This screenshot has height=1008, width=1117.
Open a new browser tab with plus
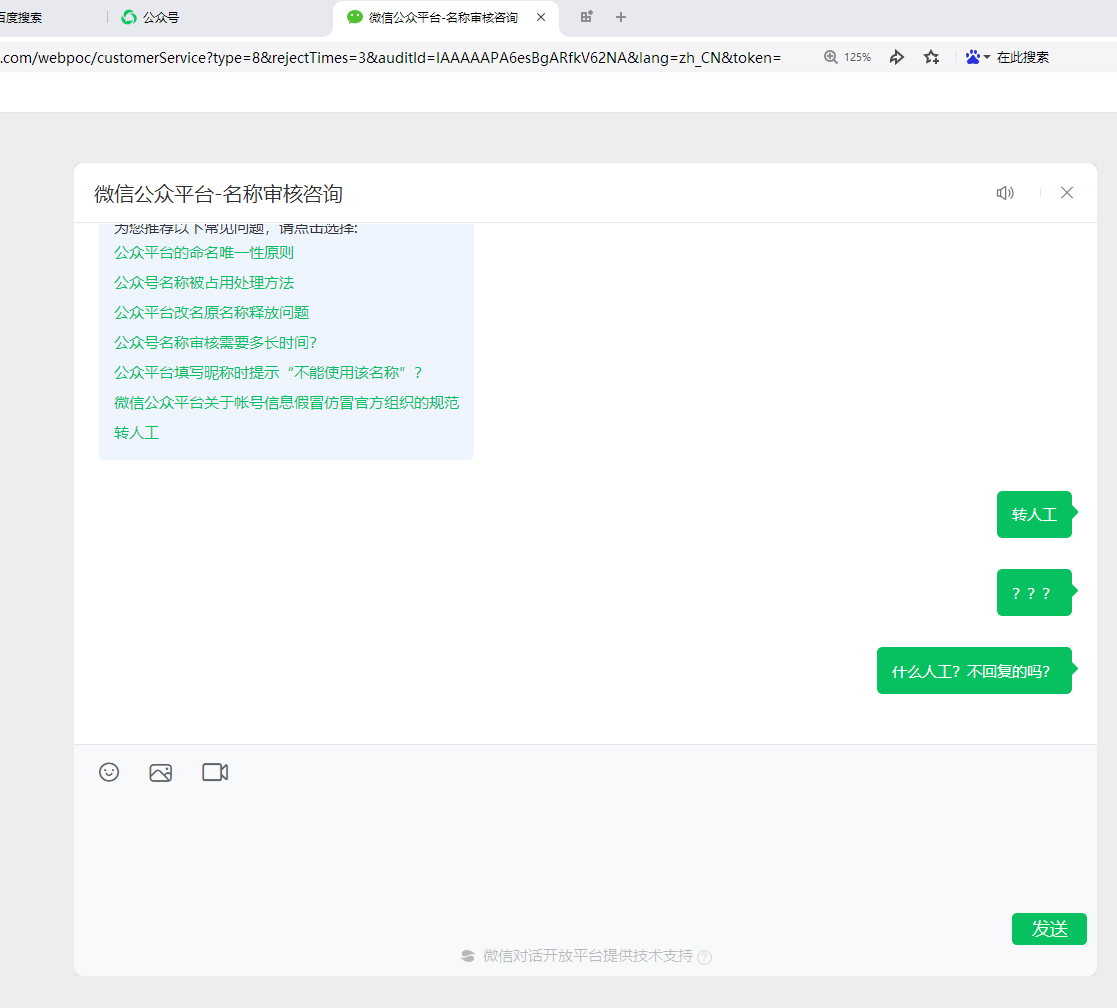coord(620,17)
